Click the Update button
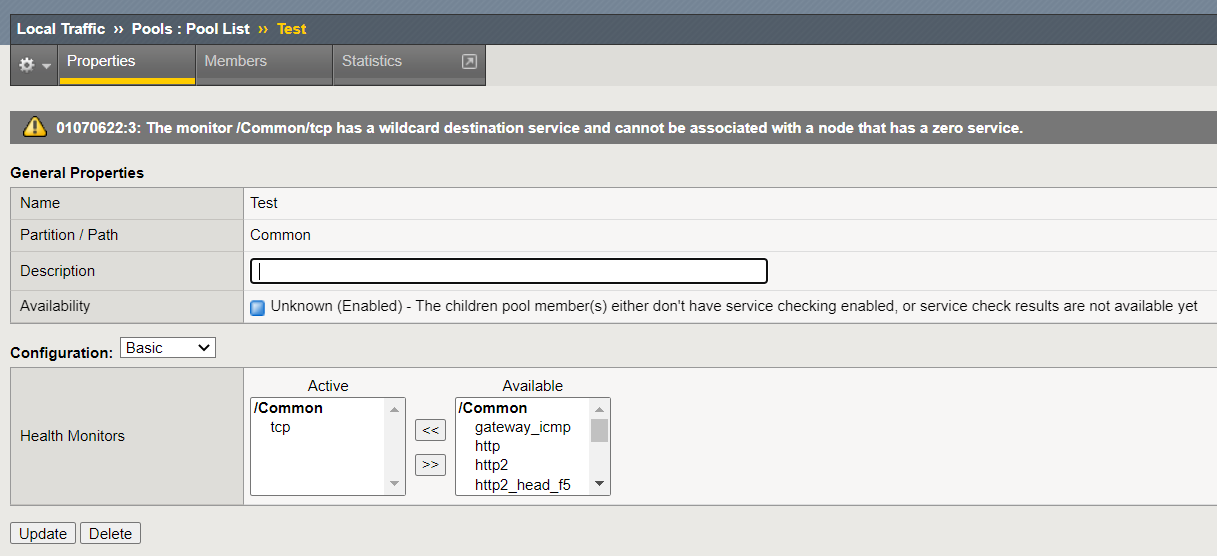 [x=43, y=533]
